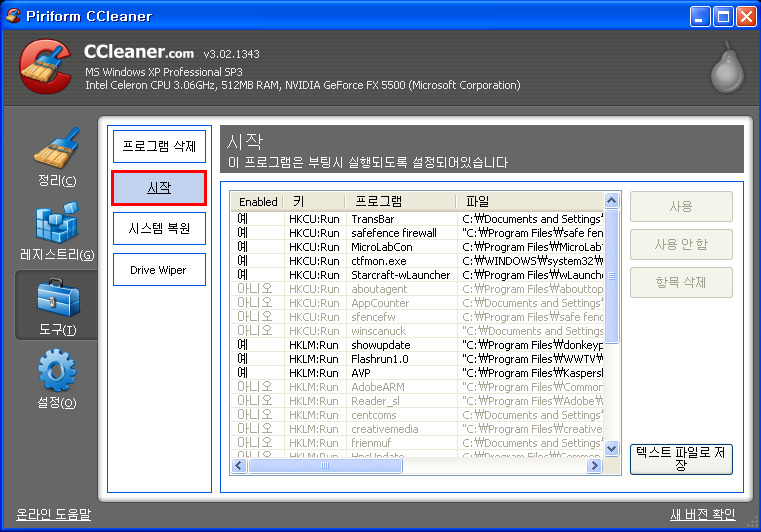
Task: Open the 정리(C) cleaner section
Action: coord(57,157)
